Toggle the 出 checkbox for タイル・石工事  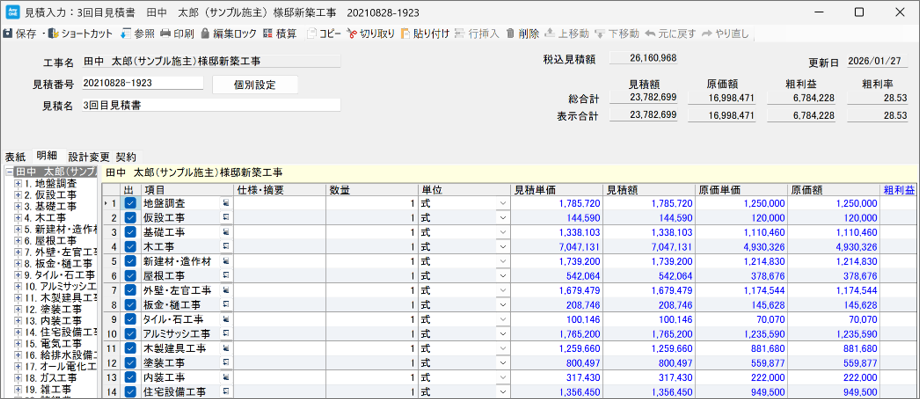[130, 319]
